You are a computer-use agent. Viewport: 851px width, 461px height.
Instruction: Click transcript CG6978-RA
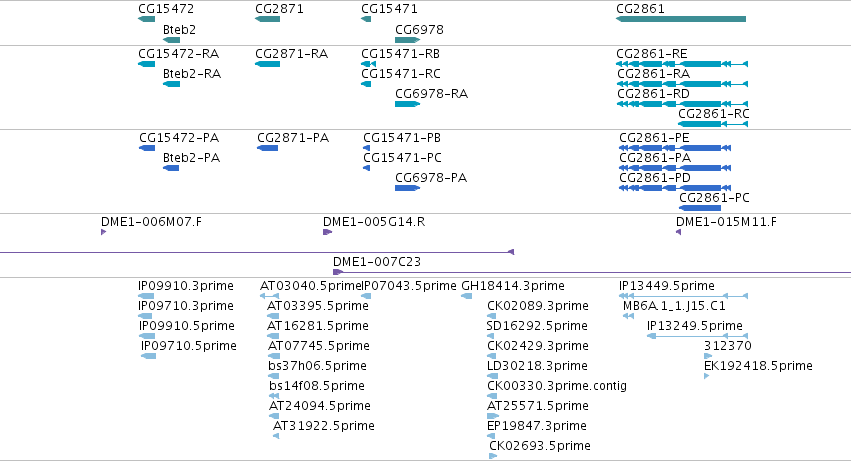[x=408, y=104]
